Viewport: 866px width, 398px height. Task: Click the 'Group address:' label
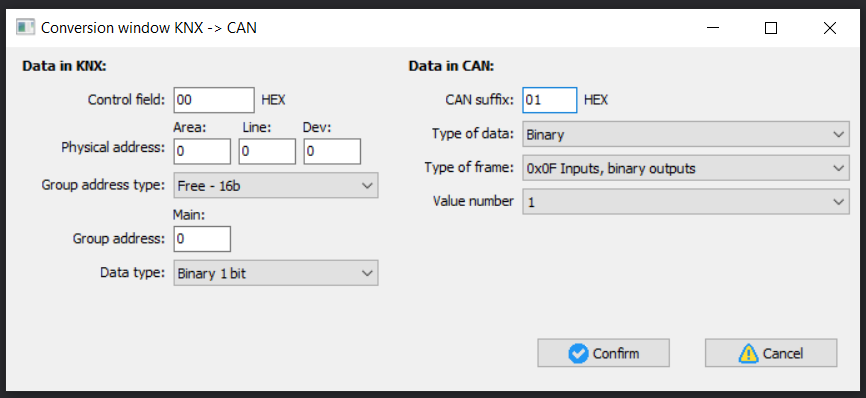point(119,238)
